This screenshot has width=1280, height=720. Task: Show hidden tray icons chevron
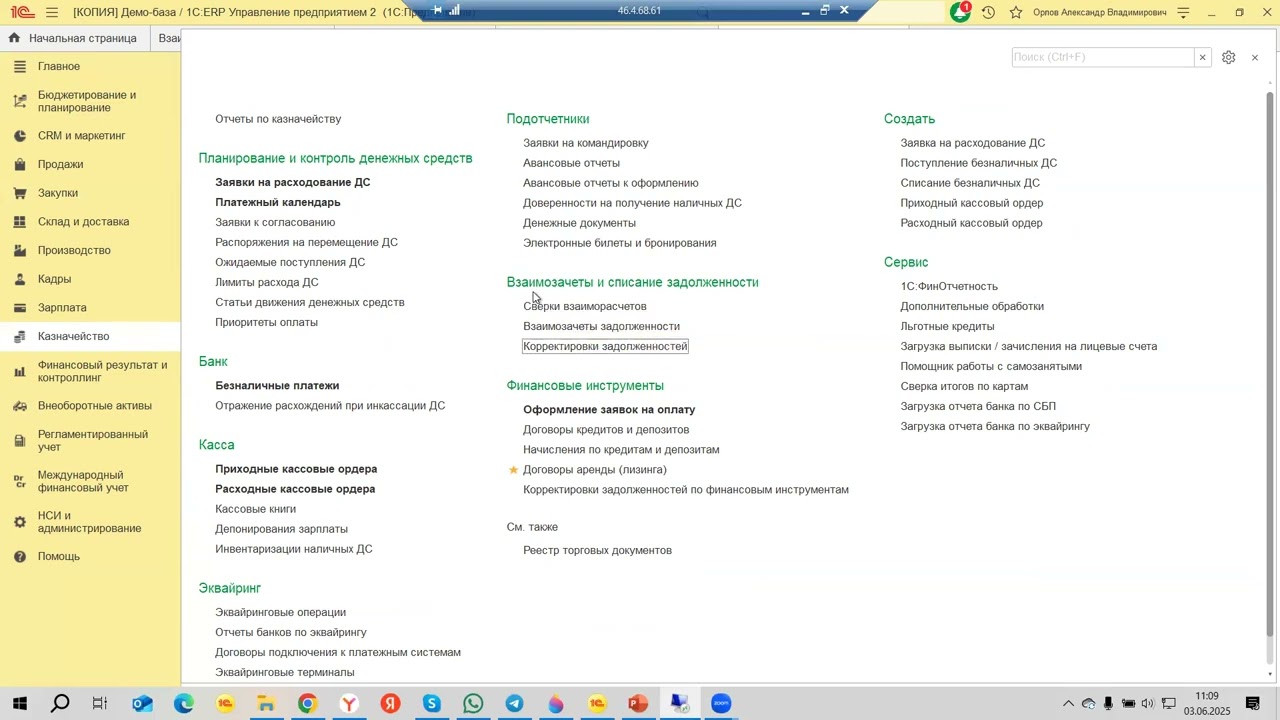click(1068, 704)
